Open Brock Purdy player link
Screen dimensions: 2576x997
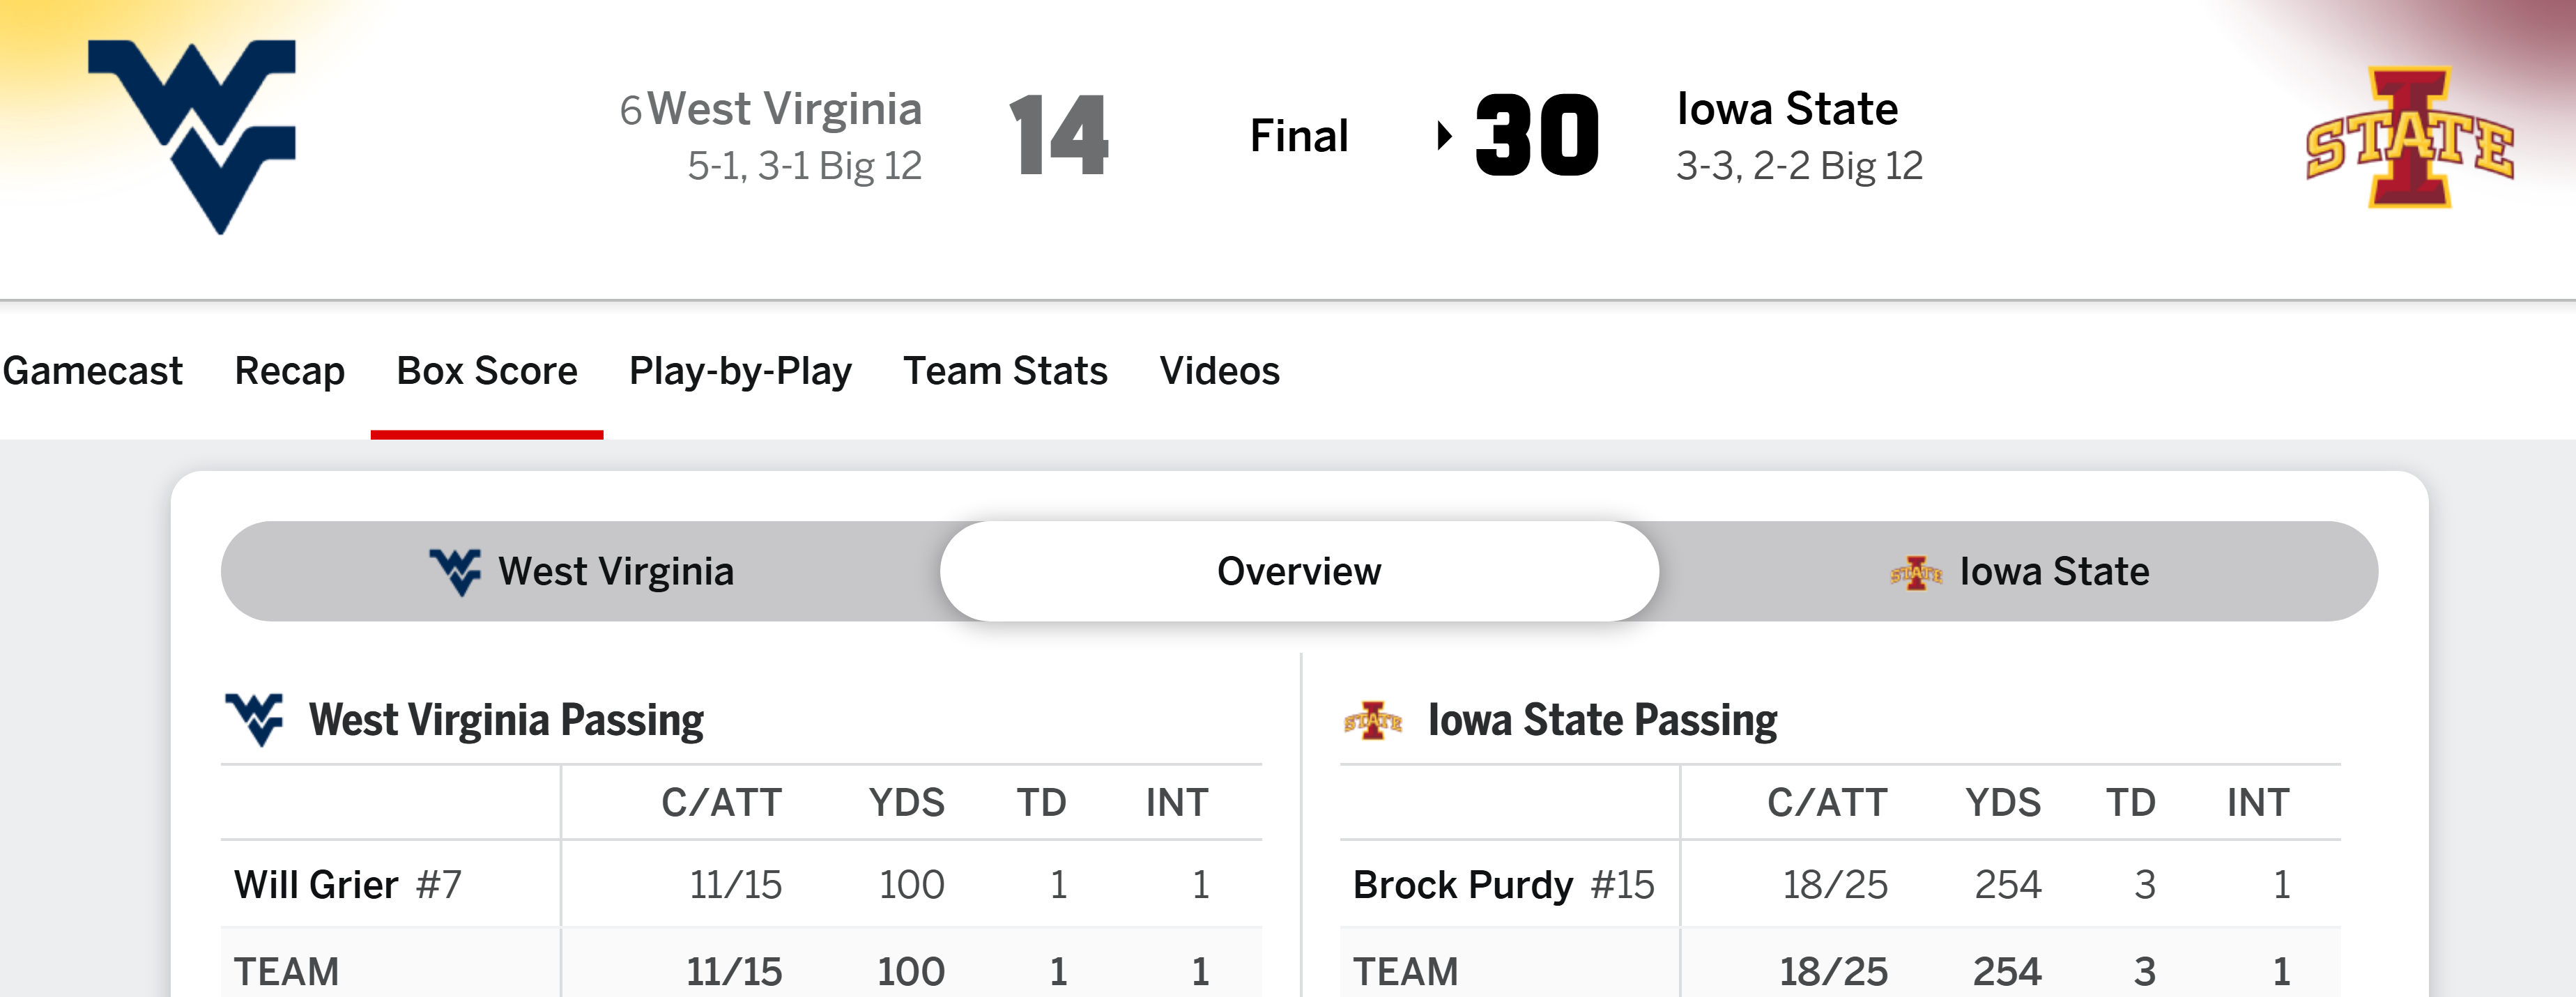pos(1462,885)
